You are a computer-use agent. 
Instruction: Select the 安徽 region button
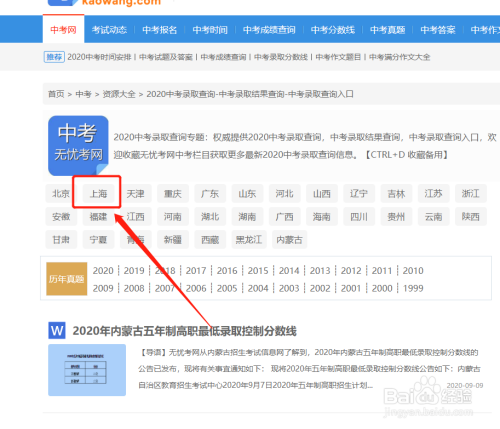click(61, 217)
